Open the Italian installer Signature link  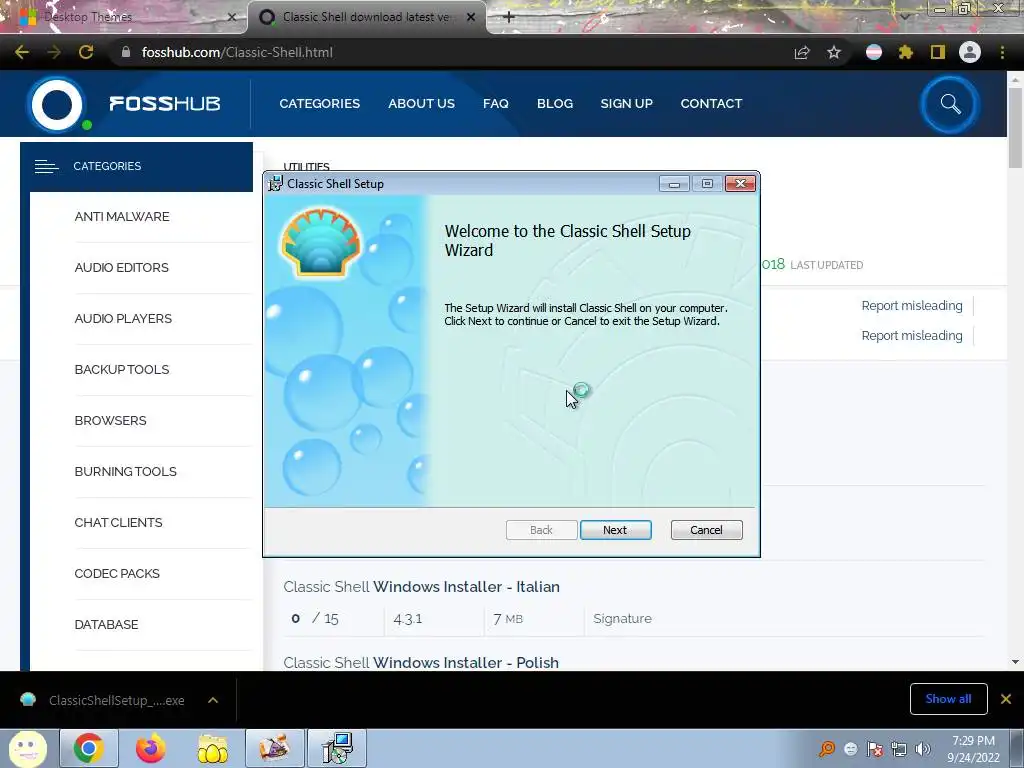pyautogui.click(x=622, y=618)
